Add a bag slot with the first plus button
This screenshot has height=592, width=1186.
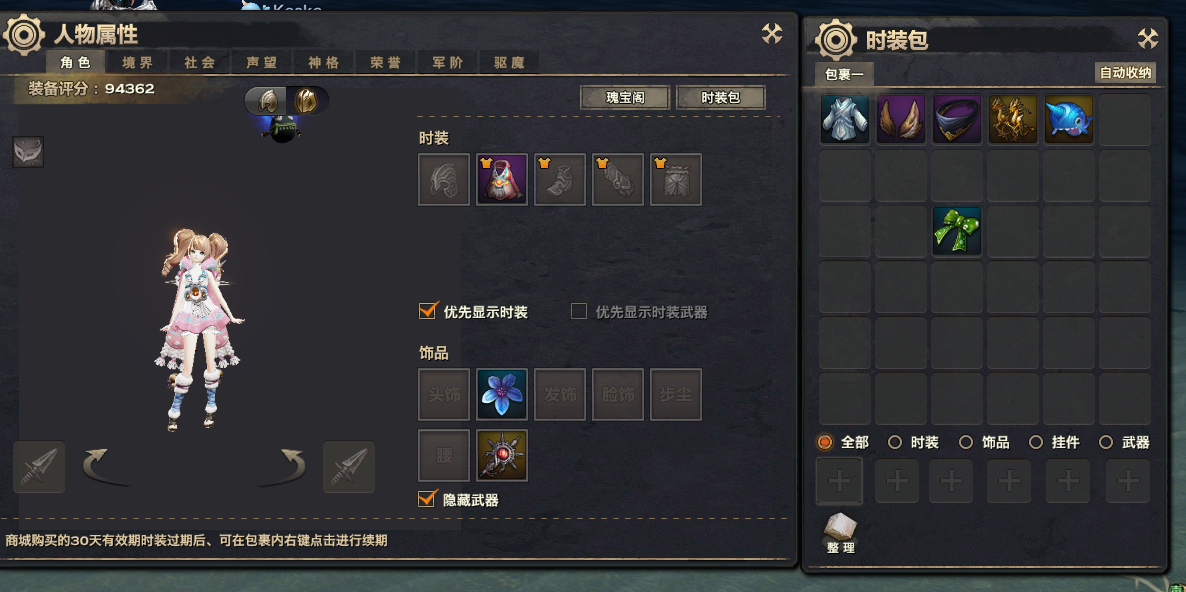(839, 481)
